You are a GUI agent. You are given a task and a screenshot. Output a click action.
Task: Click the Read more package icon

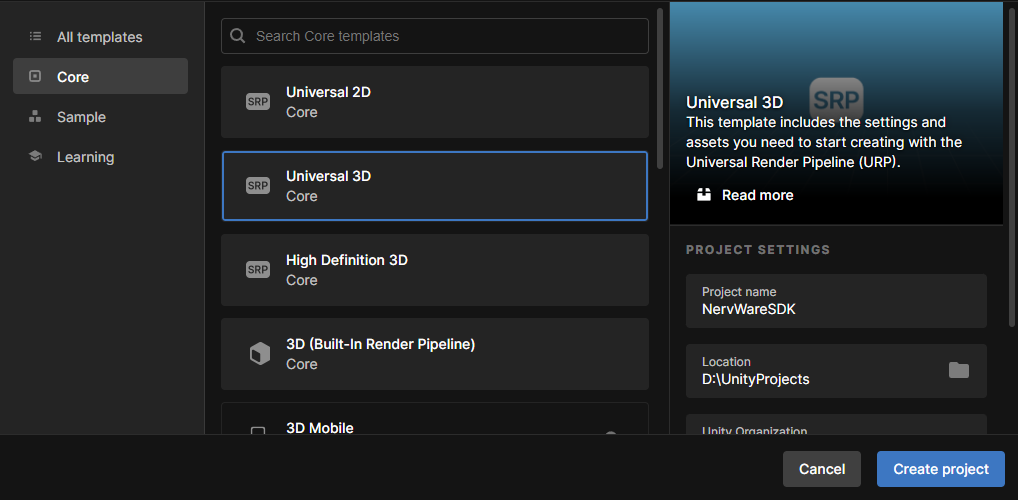(704, 195)
